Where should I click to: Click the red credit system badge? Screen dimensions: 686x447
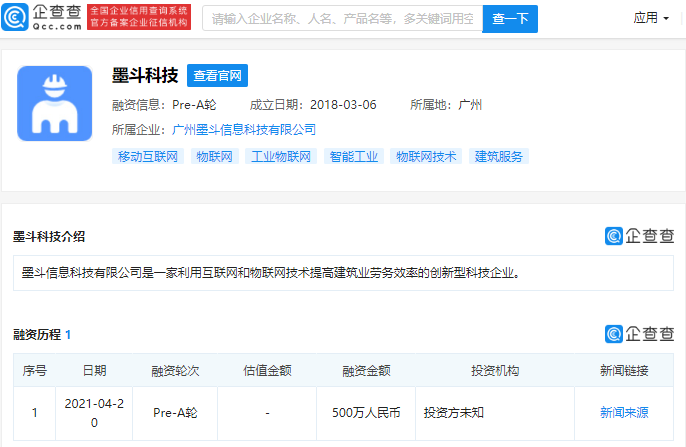pyautogui.click(x=139, y=17)
